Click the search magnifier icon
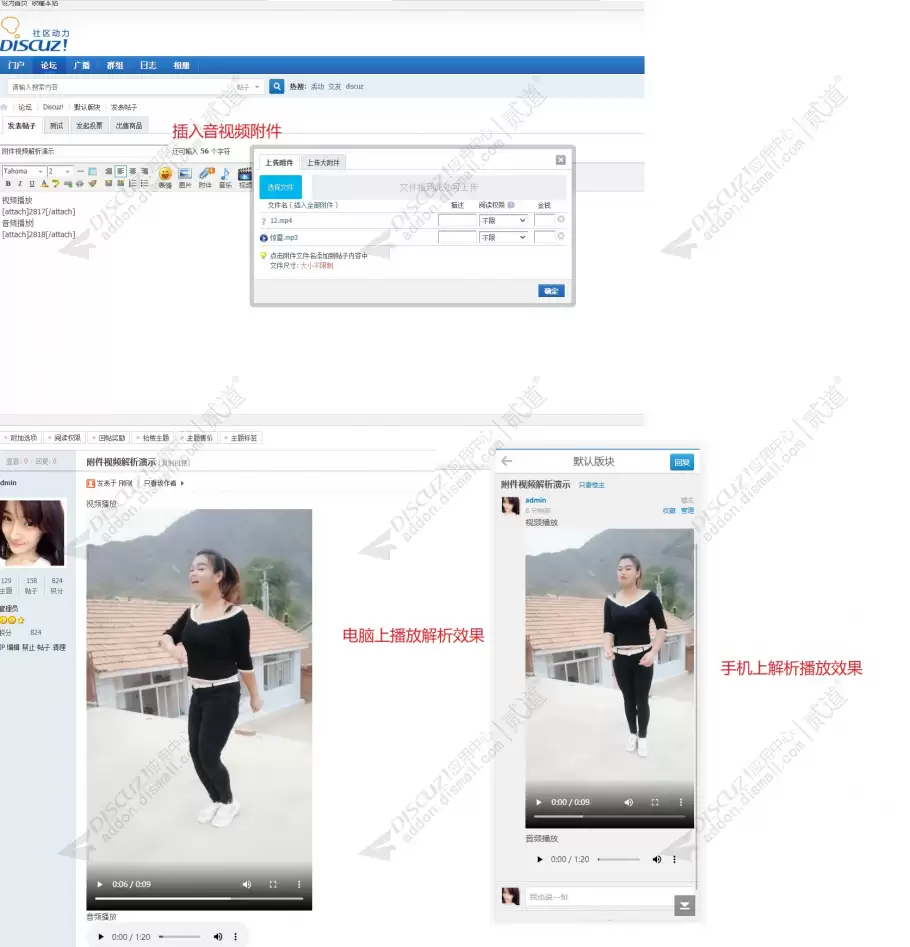Image resolution: width=910 pixels, height=947 pixels. [277, 86]
